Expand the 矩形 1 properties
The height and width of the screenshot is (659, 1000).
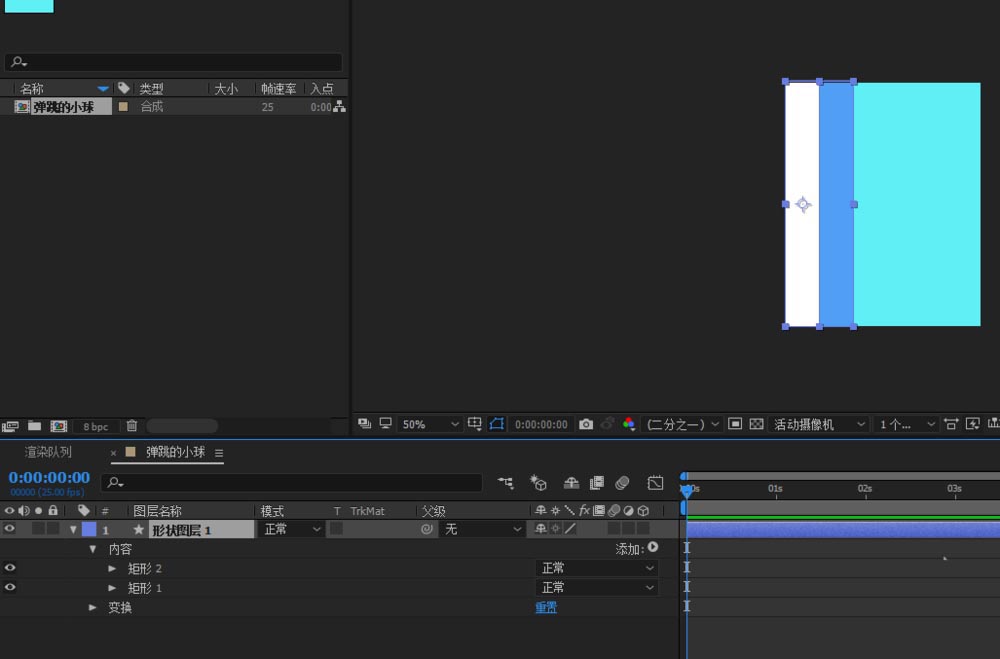tap(112, 588)
